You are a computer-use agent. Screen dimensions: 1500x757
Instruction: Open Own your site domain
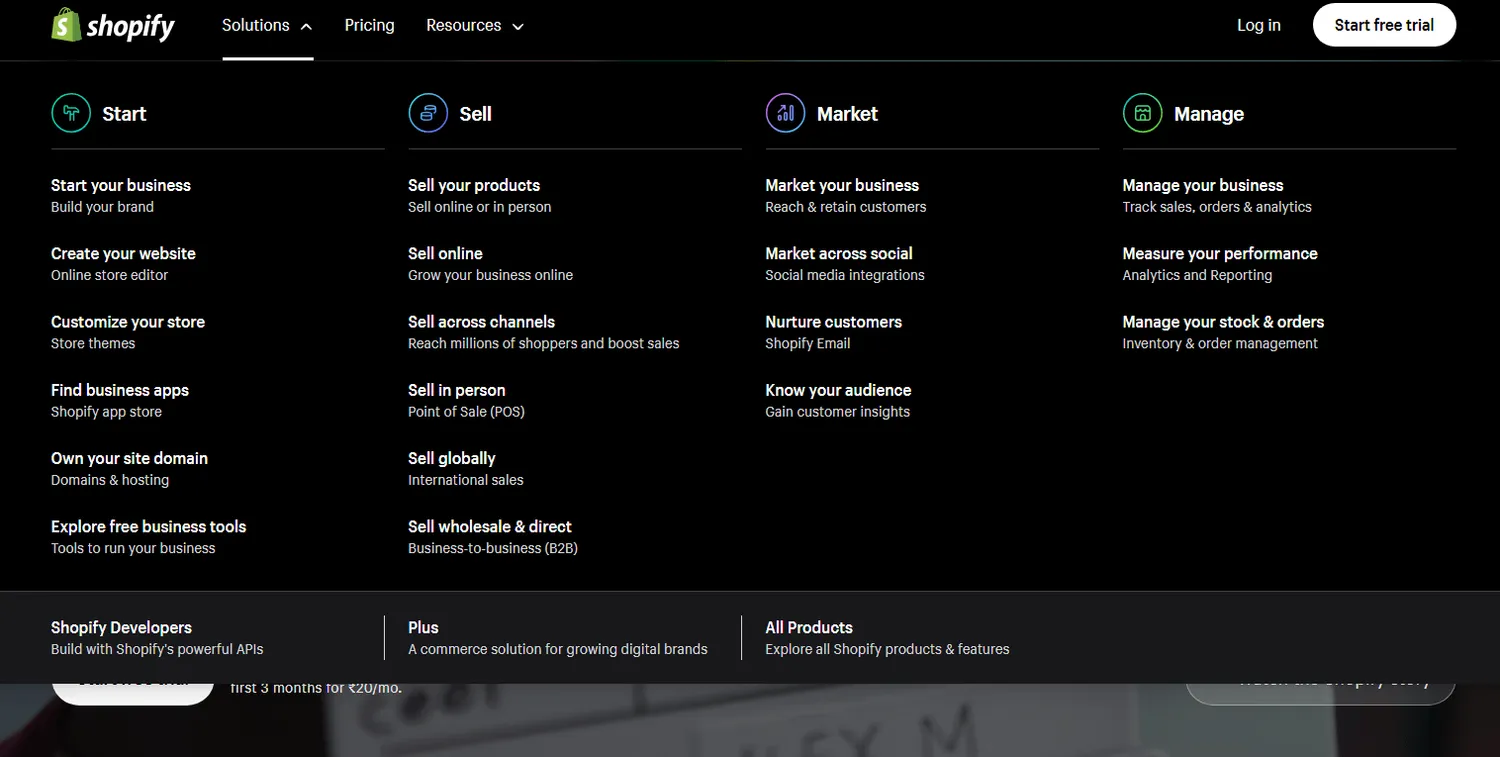coord(129,458)
